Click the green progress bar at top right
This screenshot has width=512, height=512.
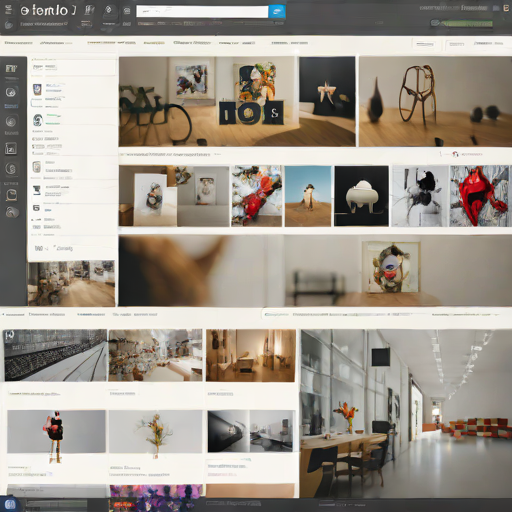(462, 23)
